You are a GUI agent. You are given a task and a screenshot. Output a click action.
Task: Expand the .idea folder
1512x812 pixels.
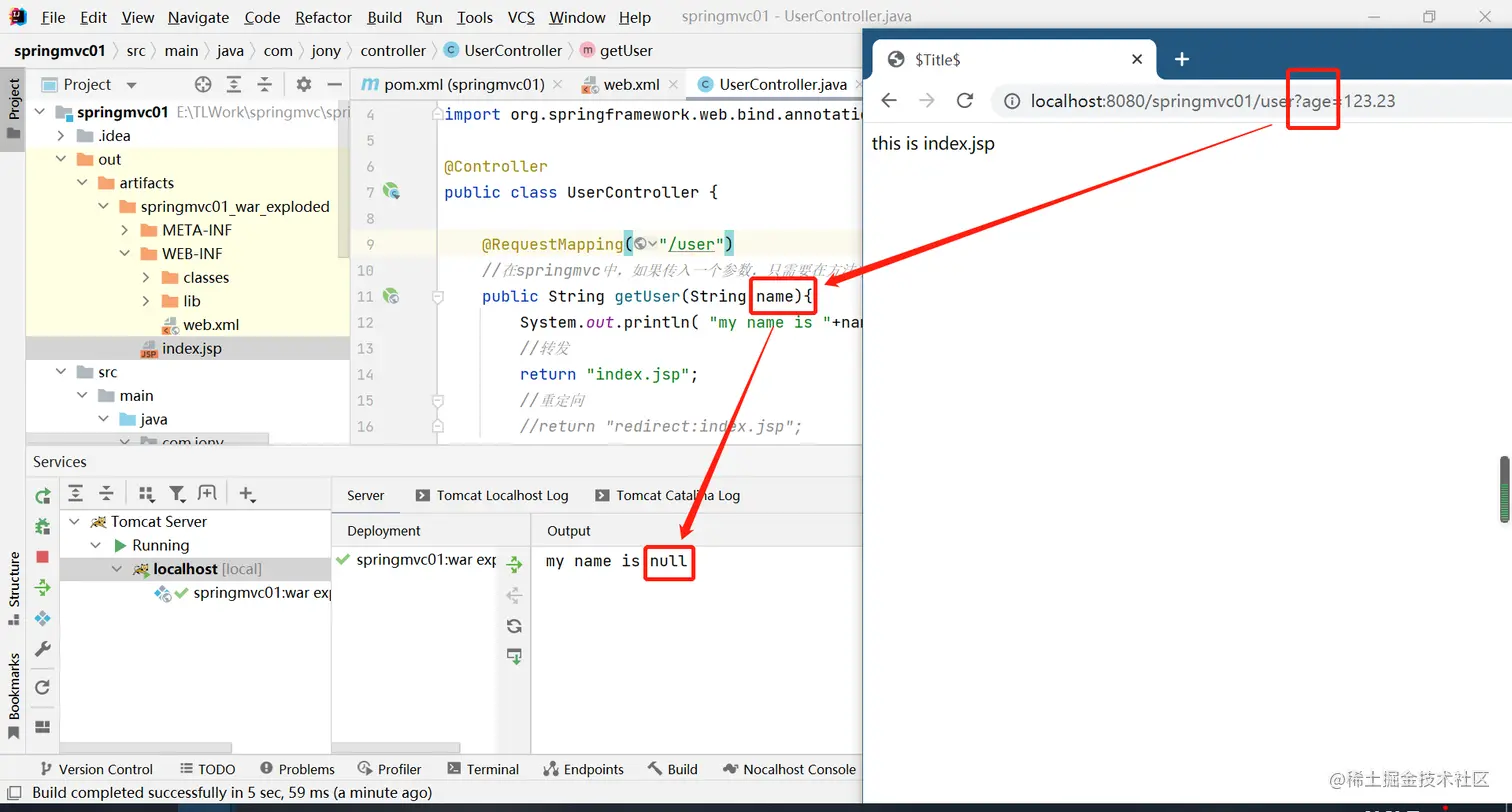(61, 136)
